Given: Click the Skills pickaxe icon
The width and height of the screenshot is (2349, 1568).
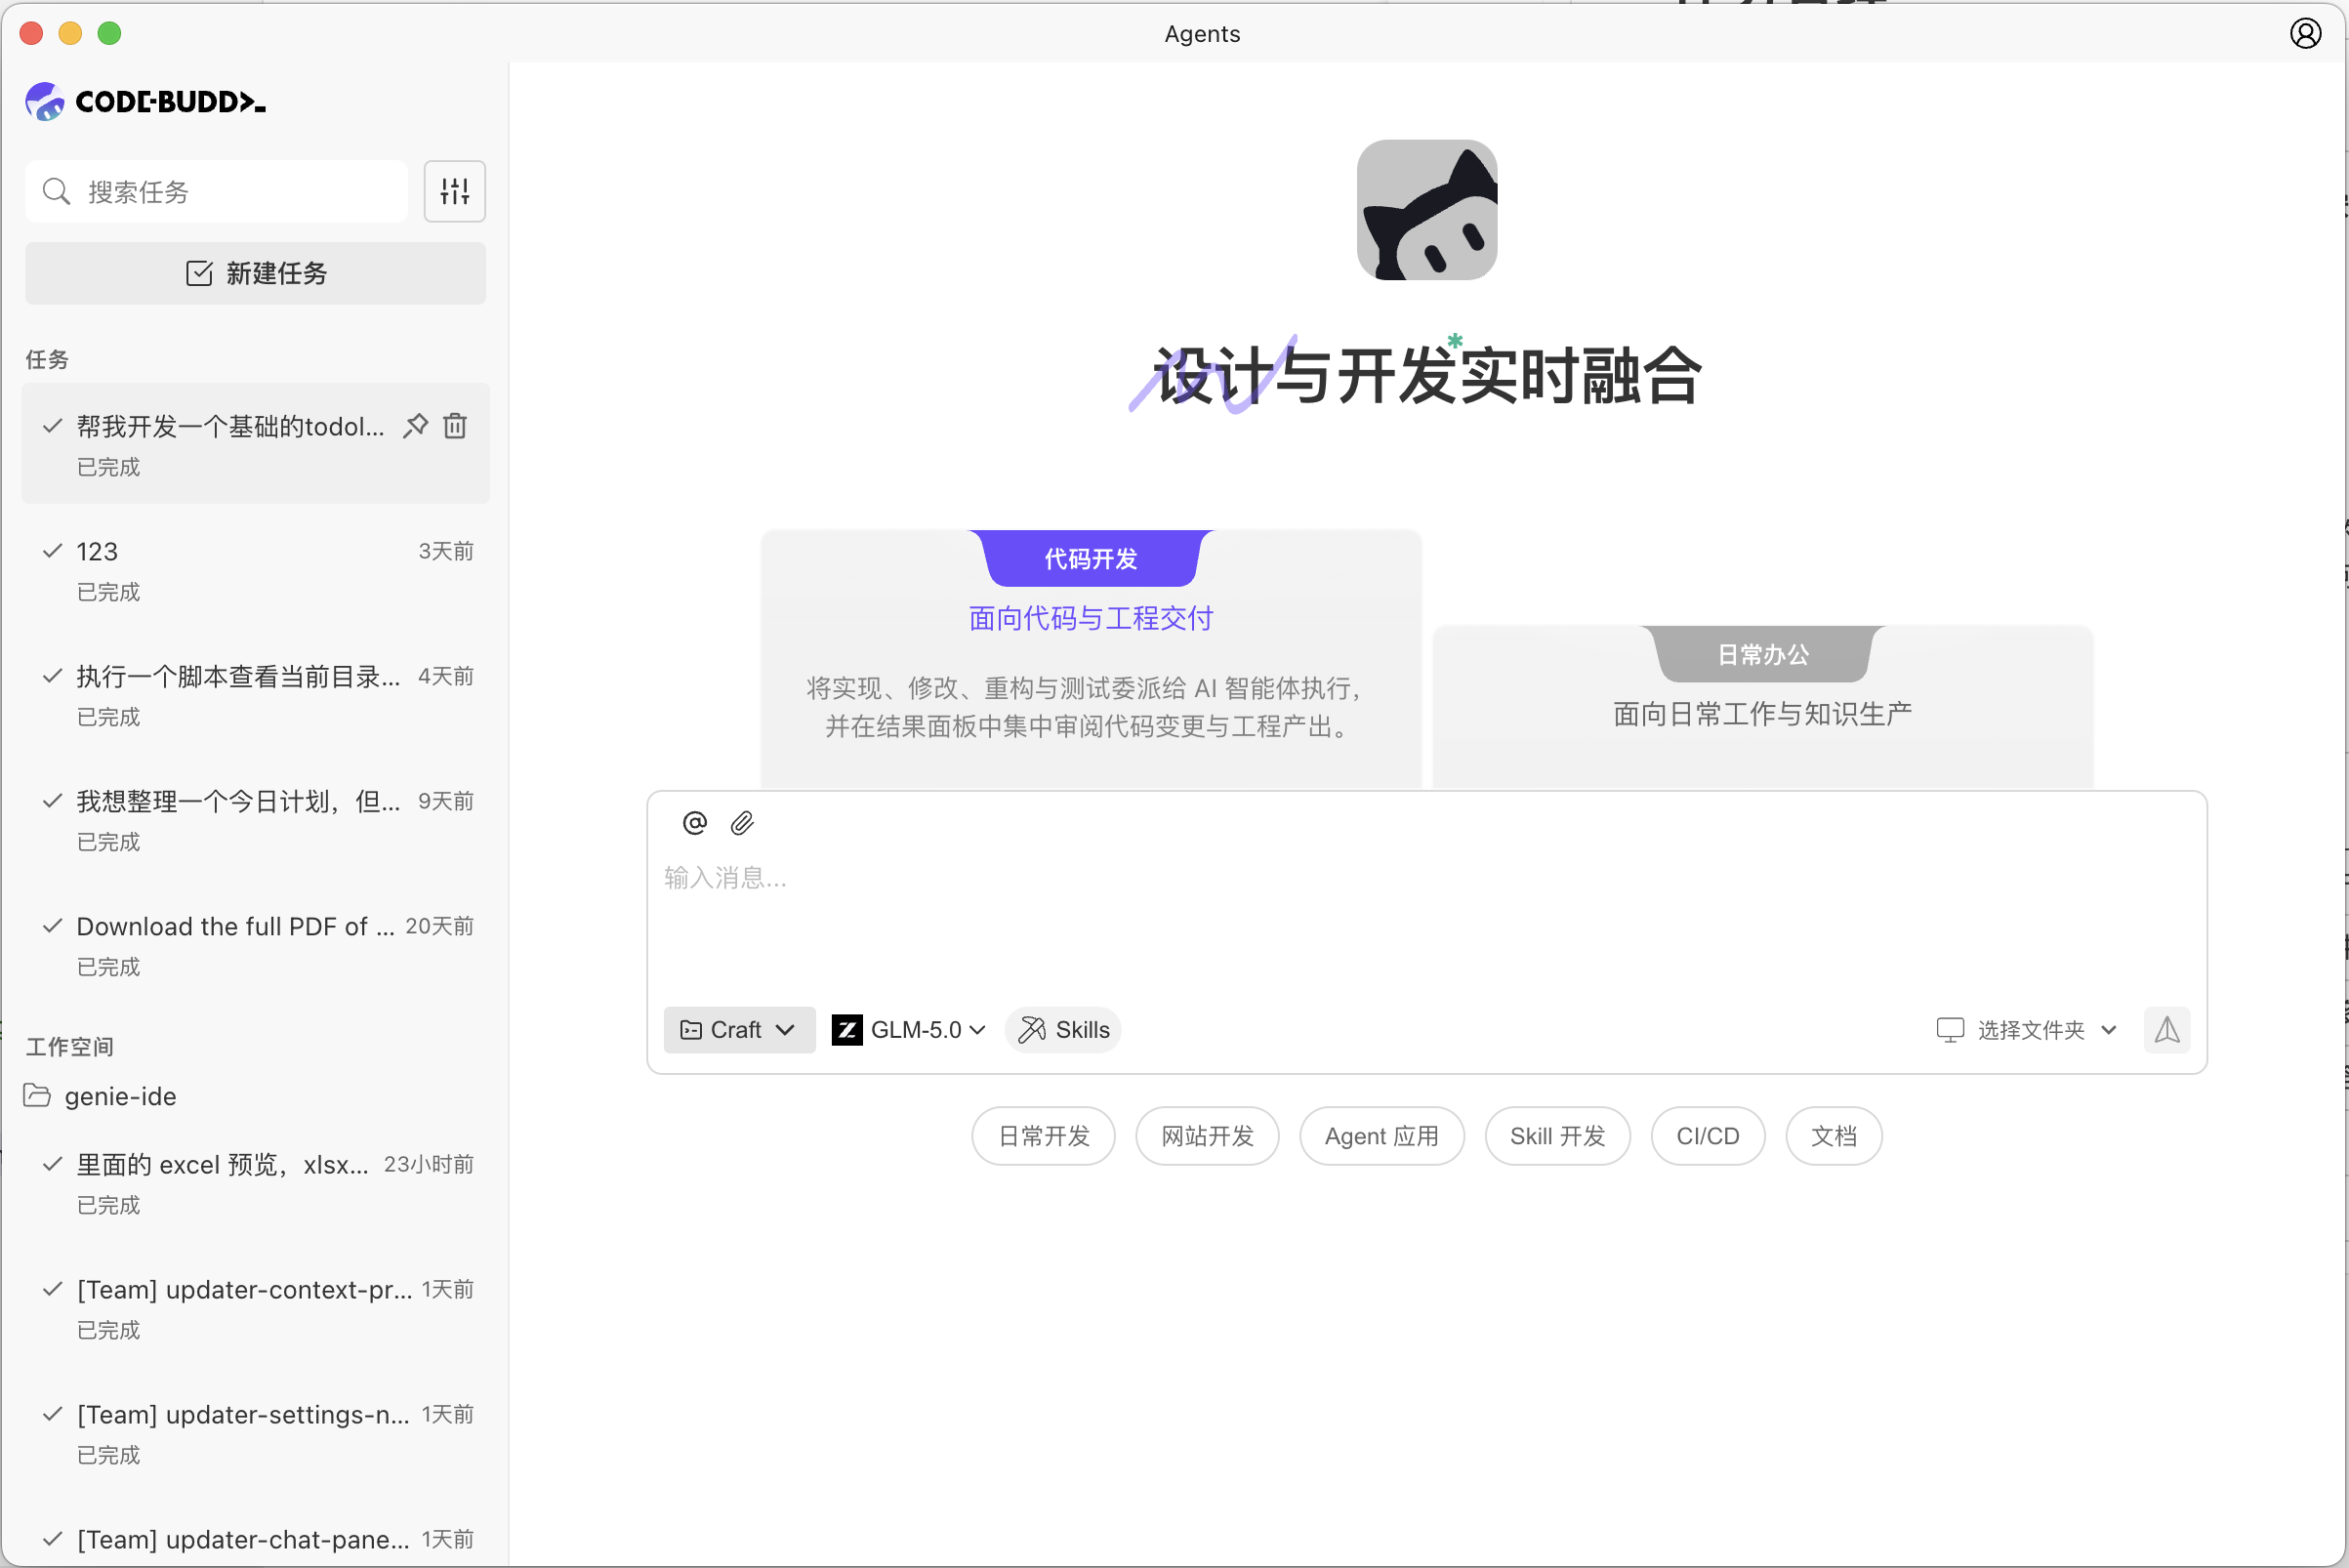Looking at the screenshot, I should (x=1031, y=1029).
